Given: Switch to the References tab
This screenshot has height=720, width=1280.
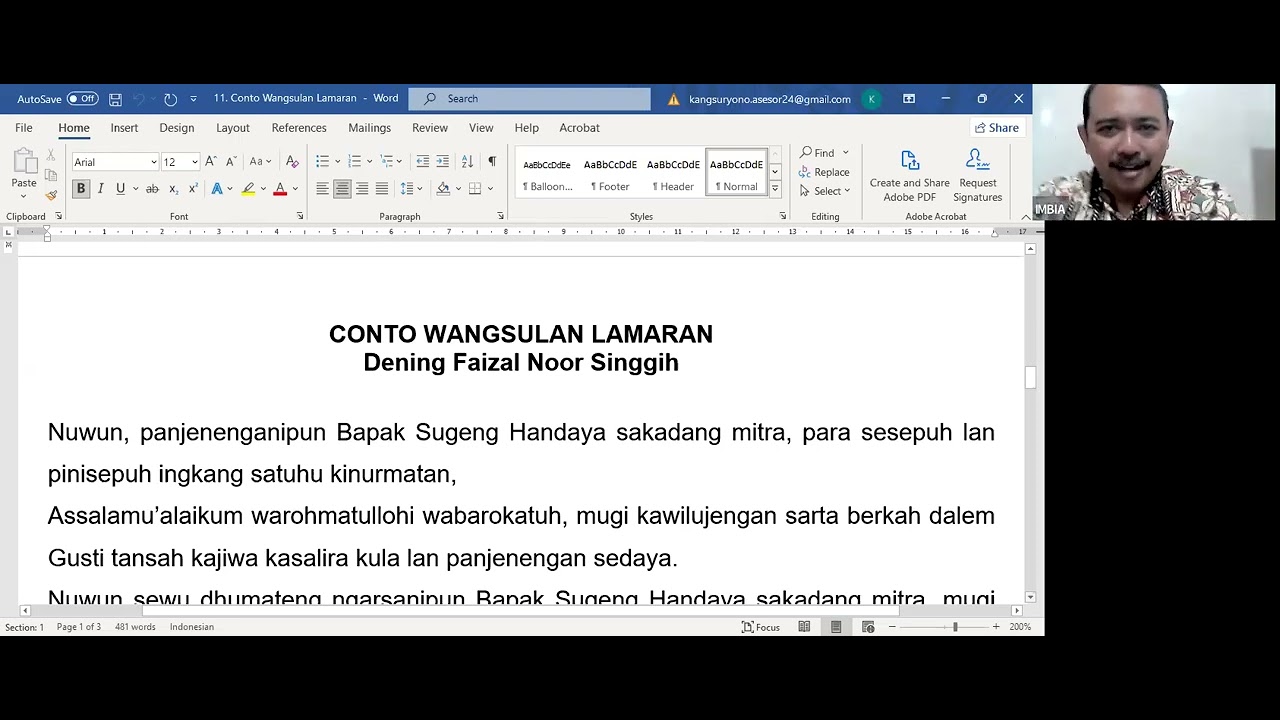Looking at the screenshot, I should point(299,128).
